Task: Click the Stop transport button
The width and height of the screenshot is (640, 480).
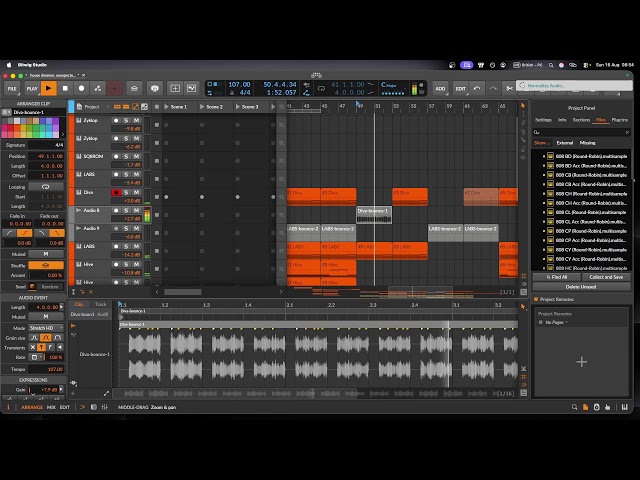Action: (65, 88)
